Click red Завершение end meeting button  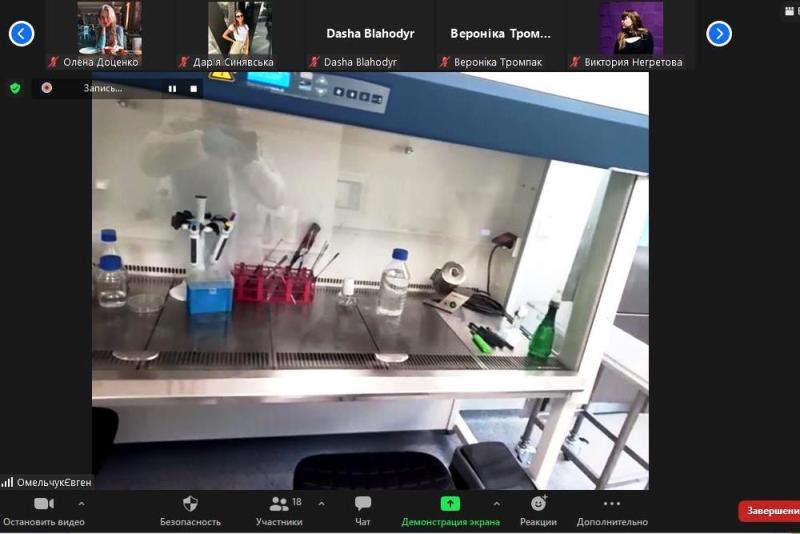769,511
